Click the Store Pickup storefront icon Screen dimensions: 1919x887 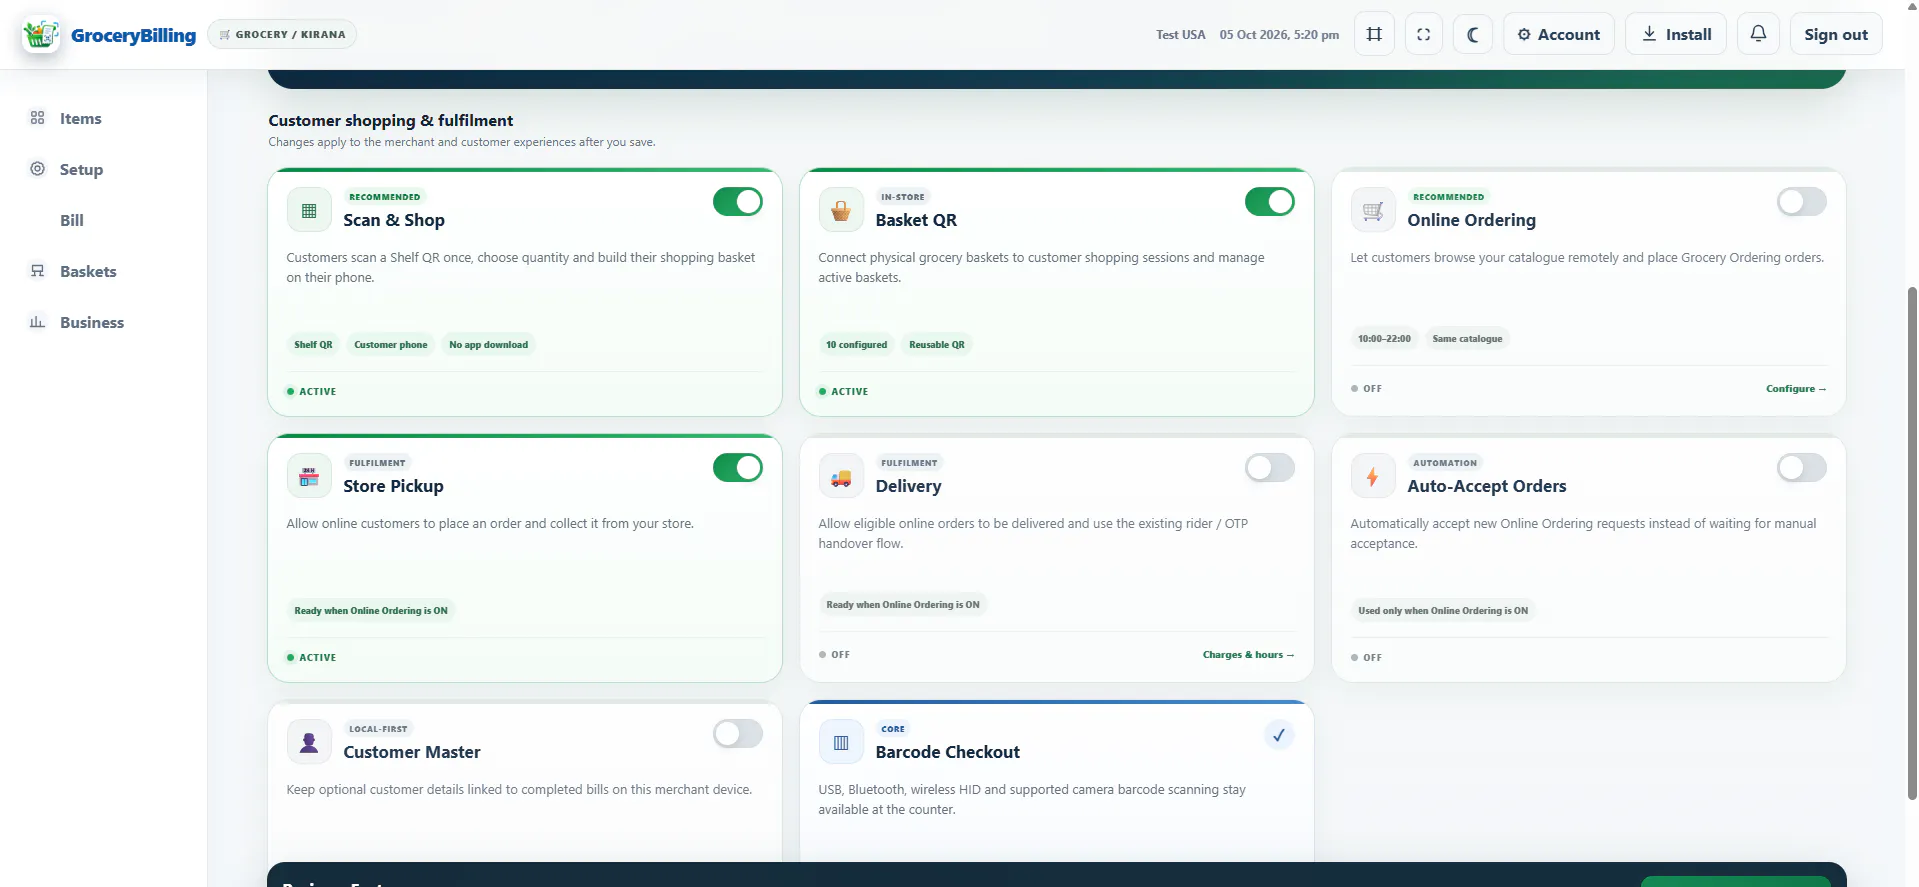(309, 476)
